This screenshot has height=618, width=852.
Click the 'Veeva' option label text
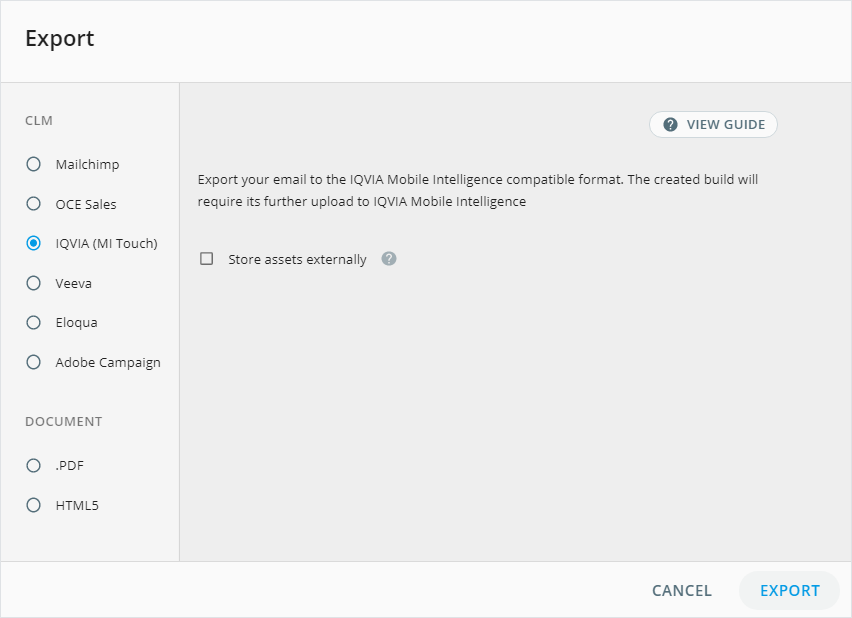point(73,283)
